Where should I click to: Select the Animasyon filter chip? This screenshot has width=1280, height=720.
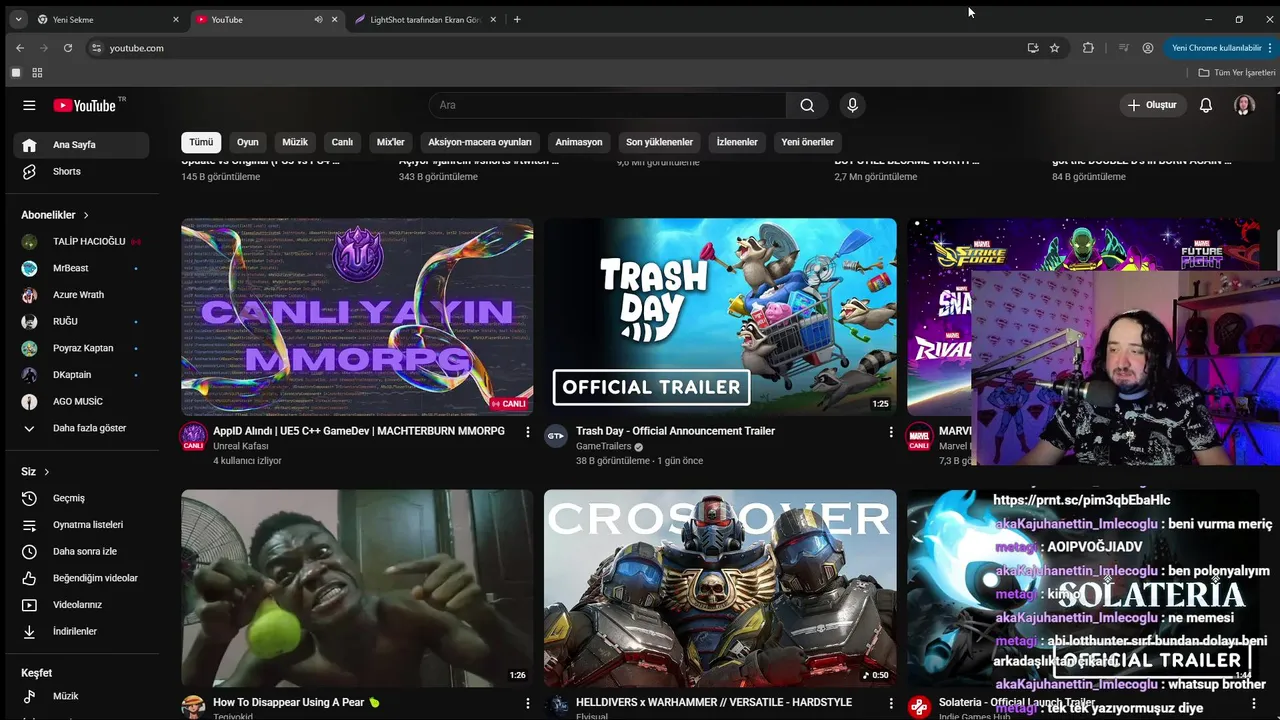tap(579, 142)
